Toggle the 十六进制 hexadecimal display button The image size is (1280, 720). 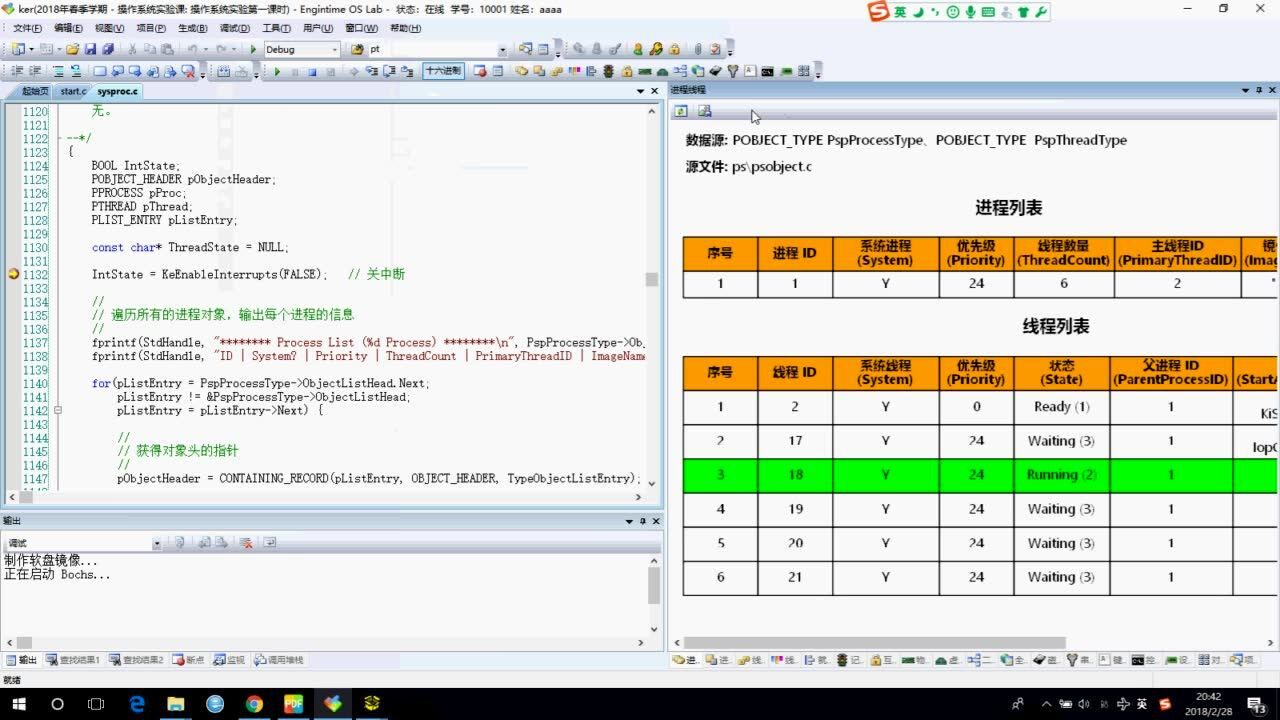point(443,71)
